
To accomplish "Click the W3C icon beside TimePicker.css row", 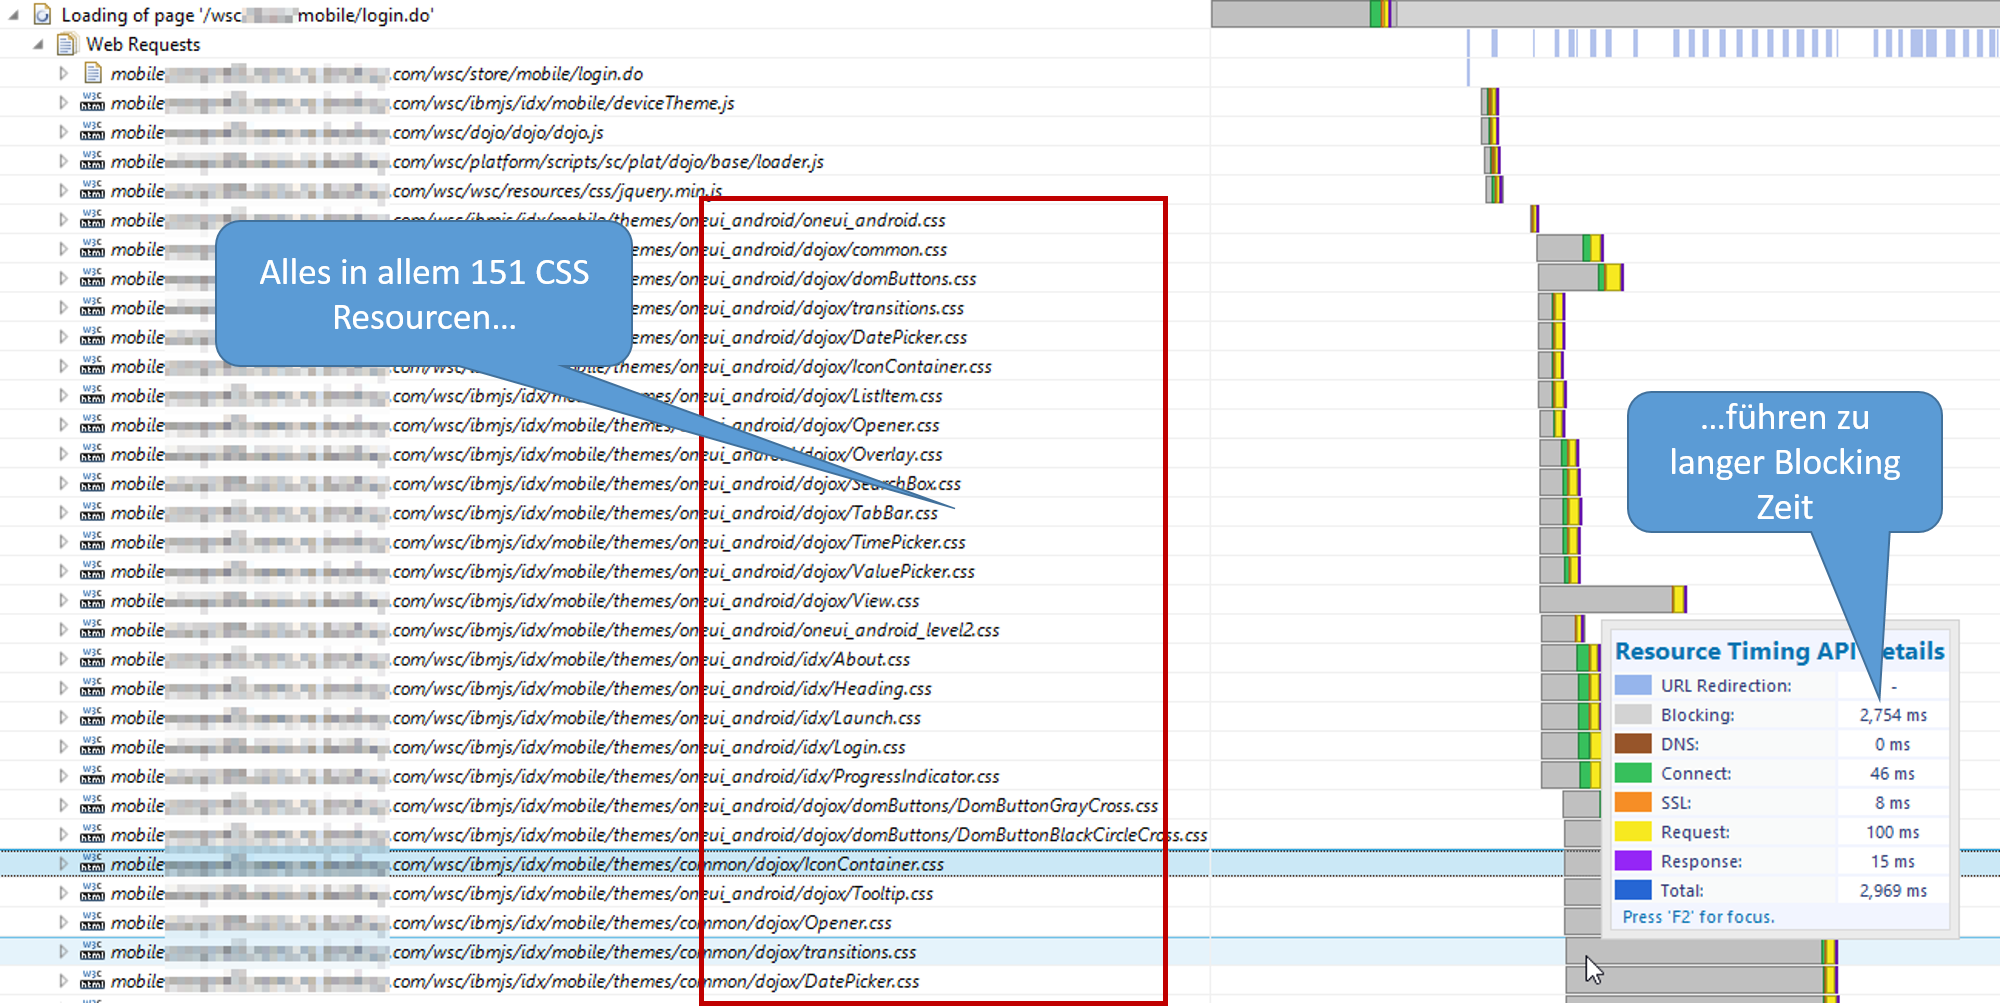I will 92,542.
